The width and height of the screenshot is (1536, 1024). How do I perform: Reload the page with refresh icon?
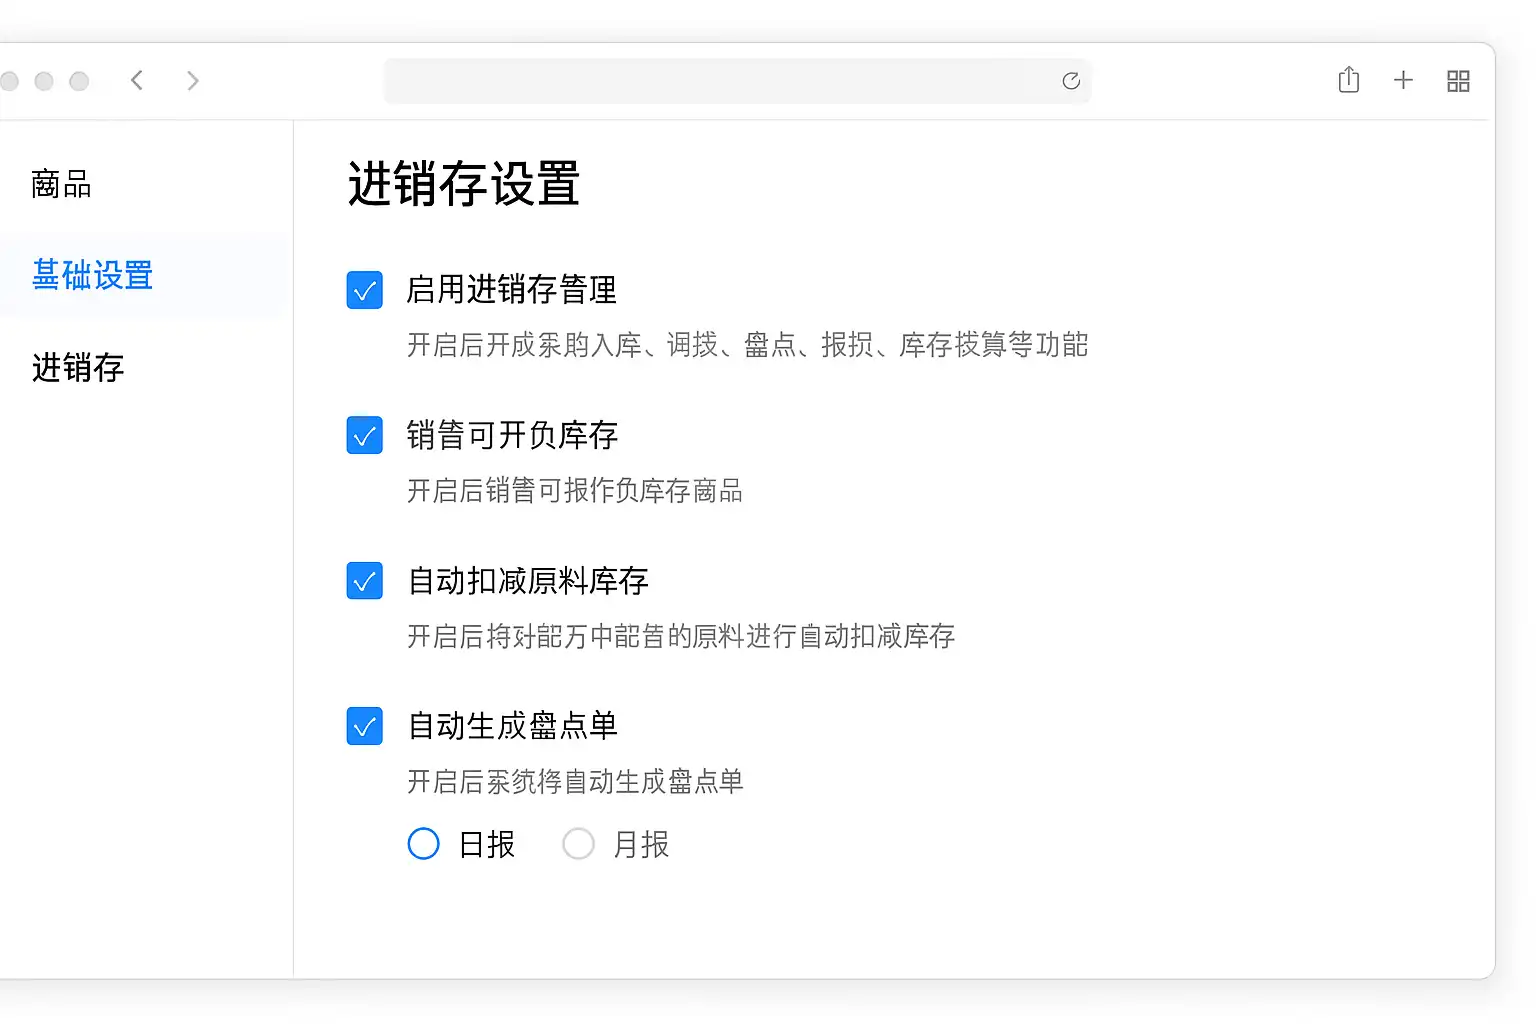click(x=1071, y=81)
